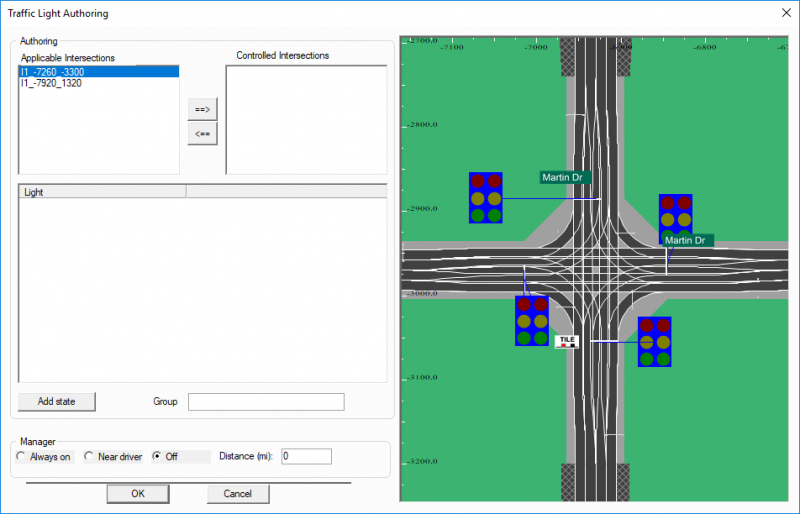The height and width of the screenshot is (514, 800).
Task: Click the Distance (mi) input field
Action: click(x=305, y=457)
